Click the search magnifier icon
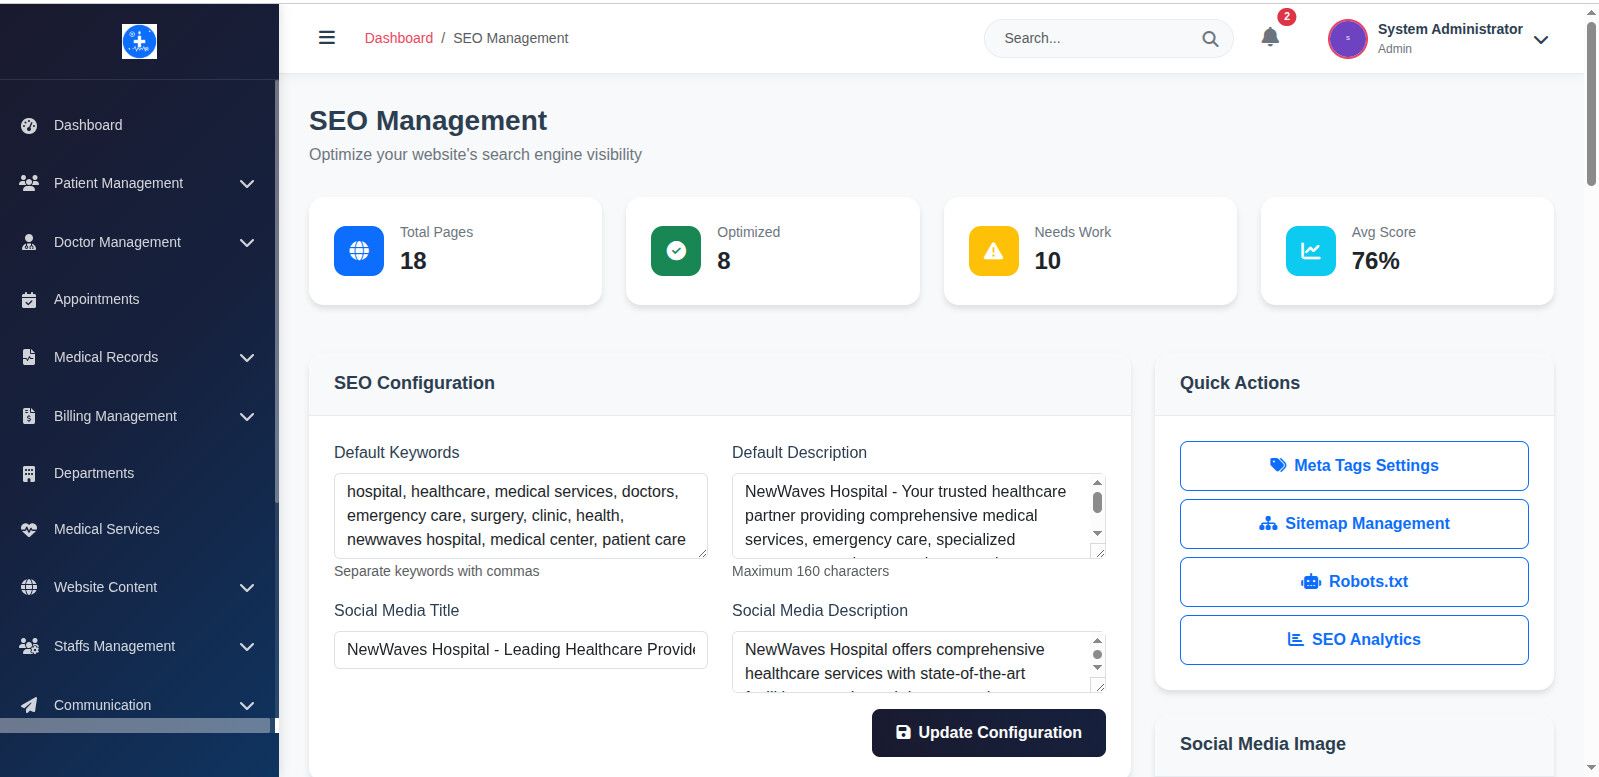Viewport: 1599px width, 777px height. click(x=1210, y=39)
